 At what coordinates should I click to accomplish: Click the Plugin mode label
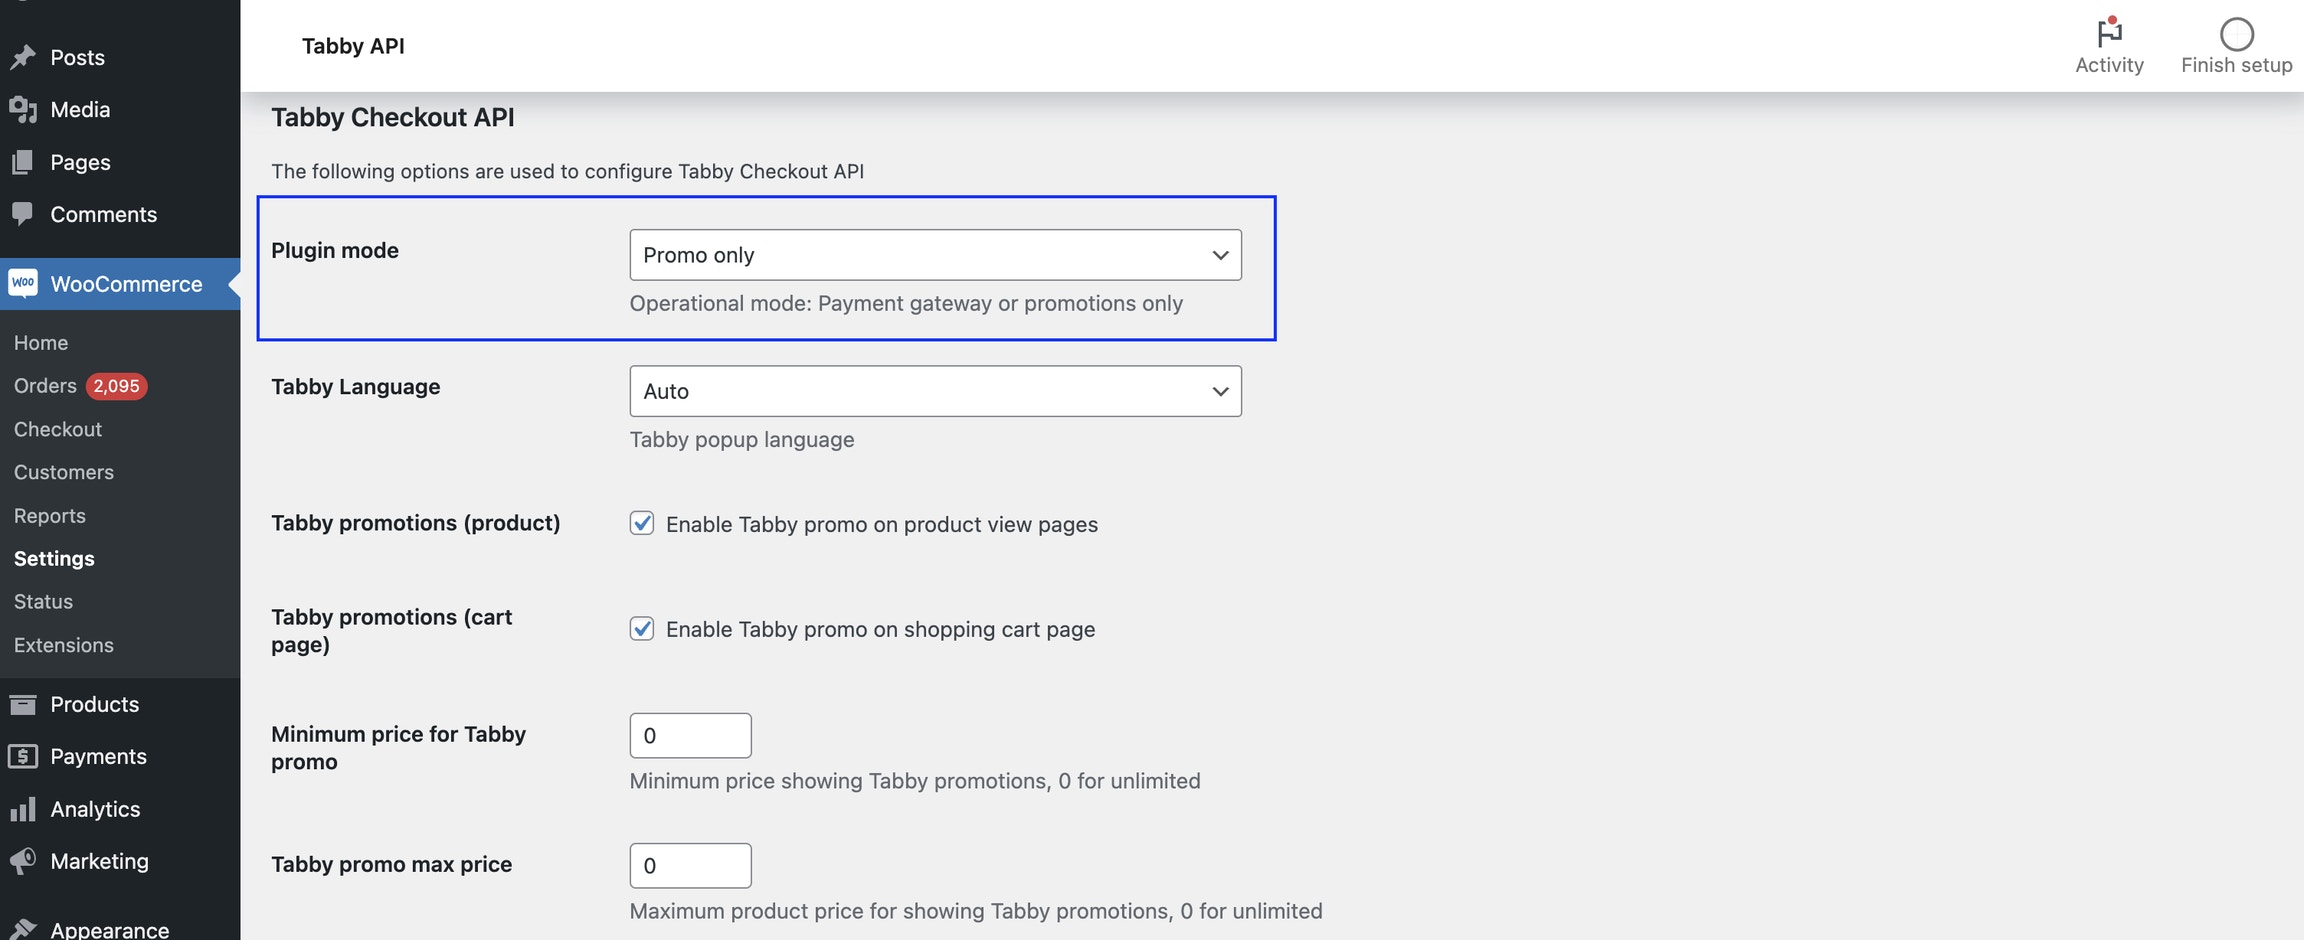pyautogui.click(x=335, y=250)
